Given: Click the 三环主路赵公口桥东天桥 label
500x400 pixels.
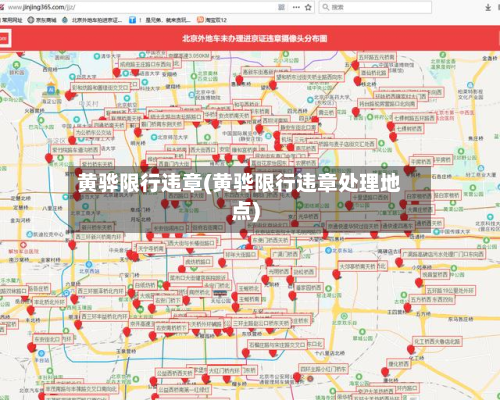Looking at the screenshot, I should tap(261, 323).
